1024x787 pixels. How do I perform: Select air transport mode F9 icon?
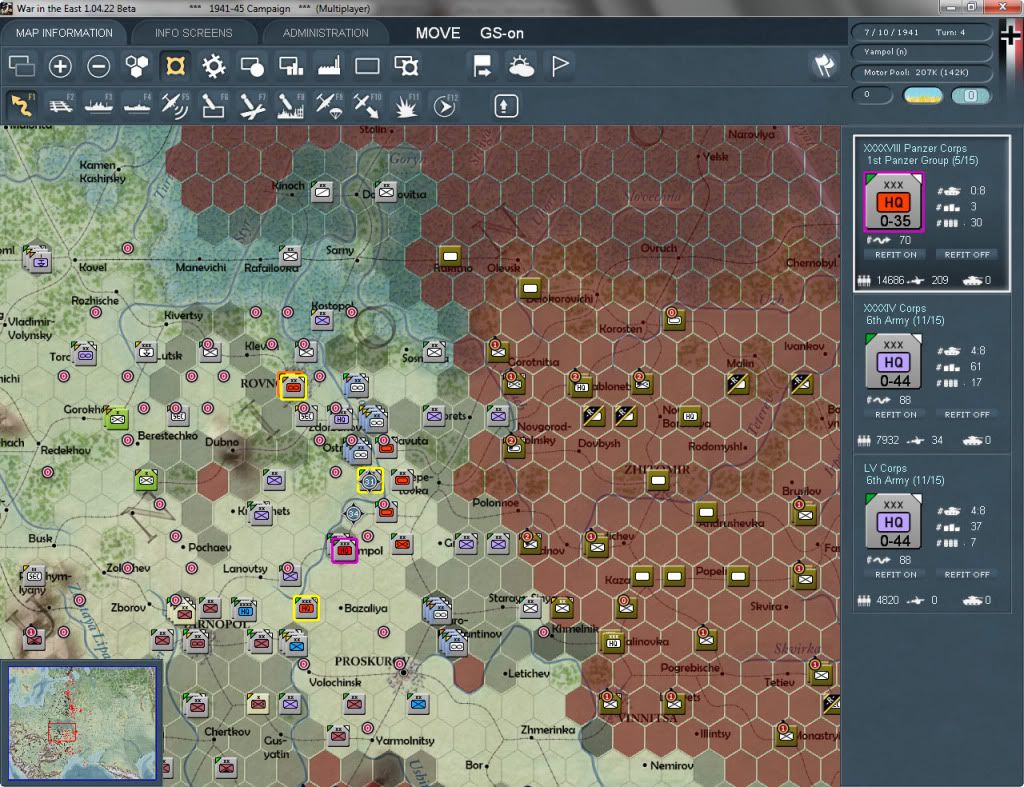click(x=328, y=105)
